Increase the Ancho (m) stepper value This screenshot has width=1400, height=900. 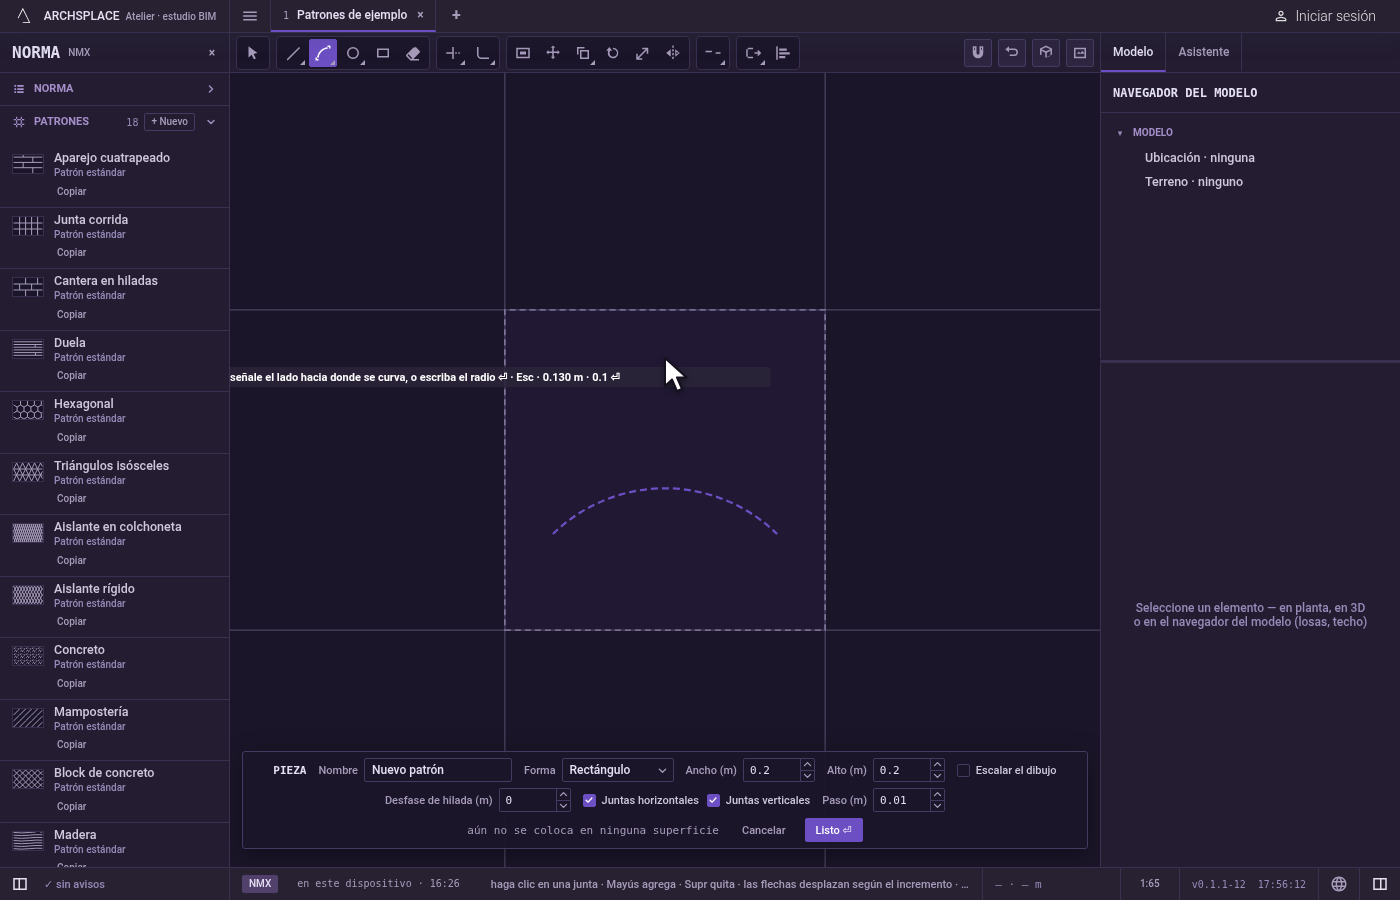tap(807, 764)
